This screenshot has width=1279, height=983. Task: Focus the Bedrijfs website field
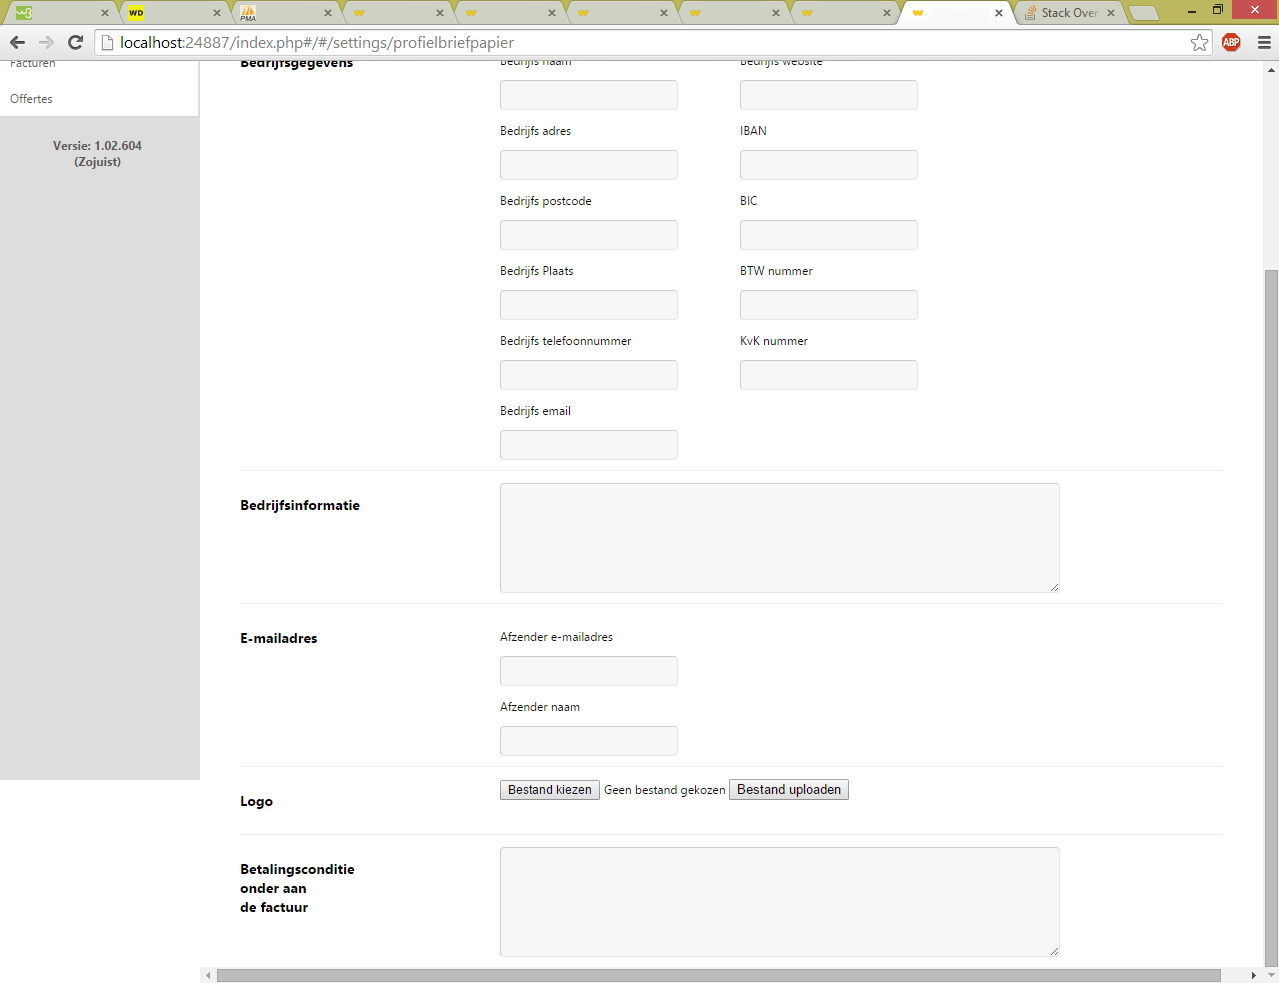click(829, 95)
